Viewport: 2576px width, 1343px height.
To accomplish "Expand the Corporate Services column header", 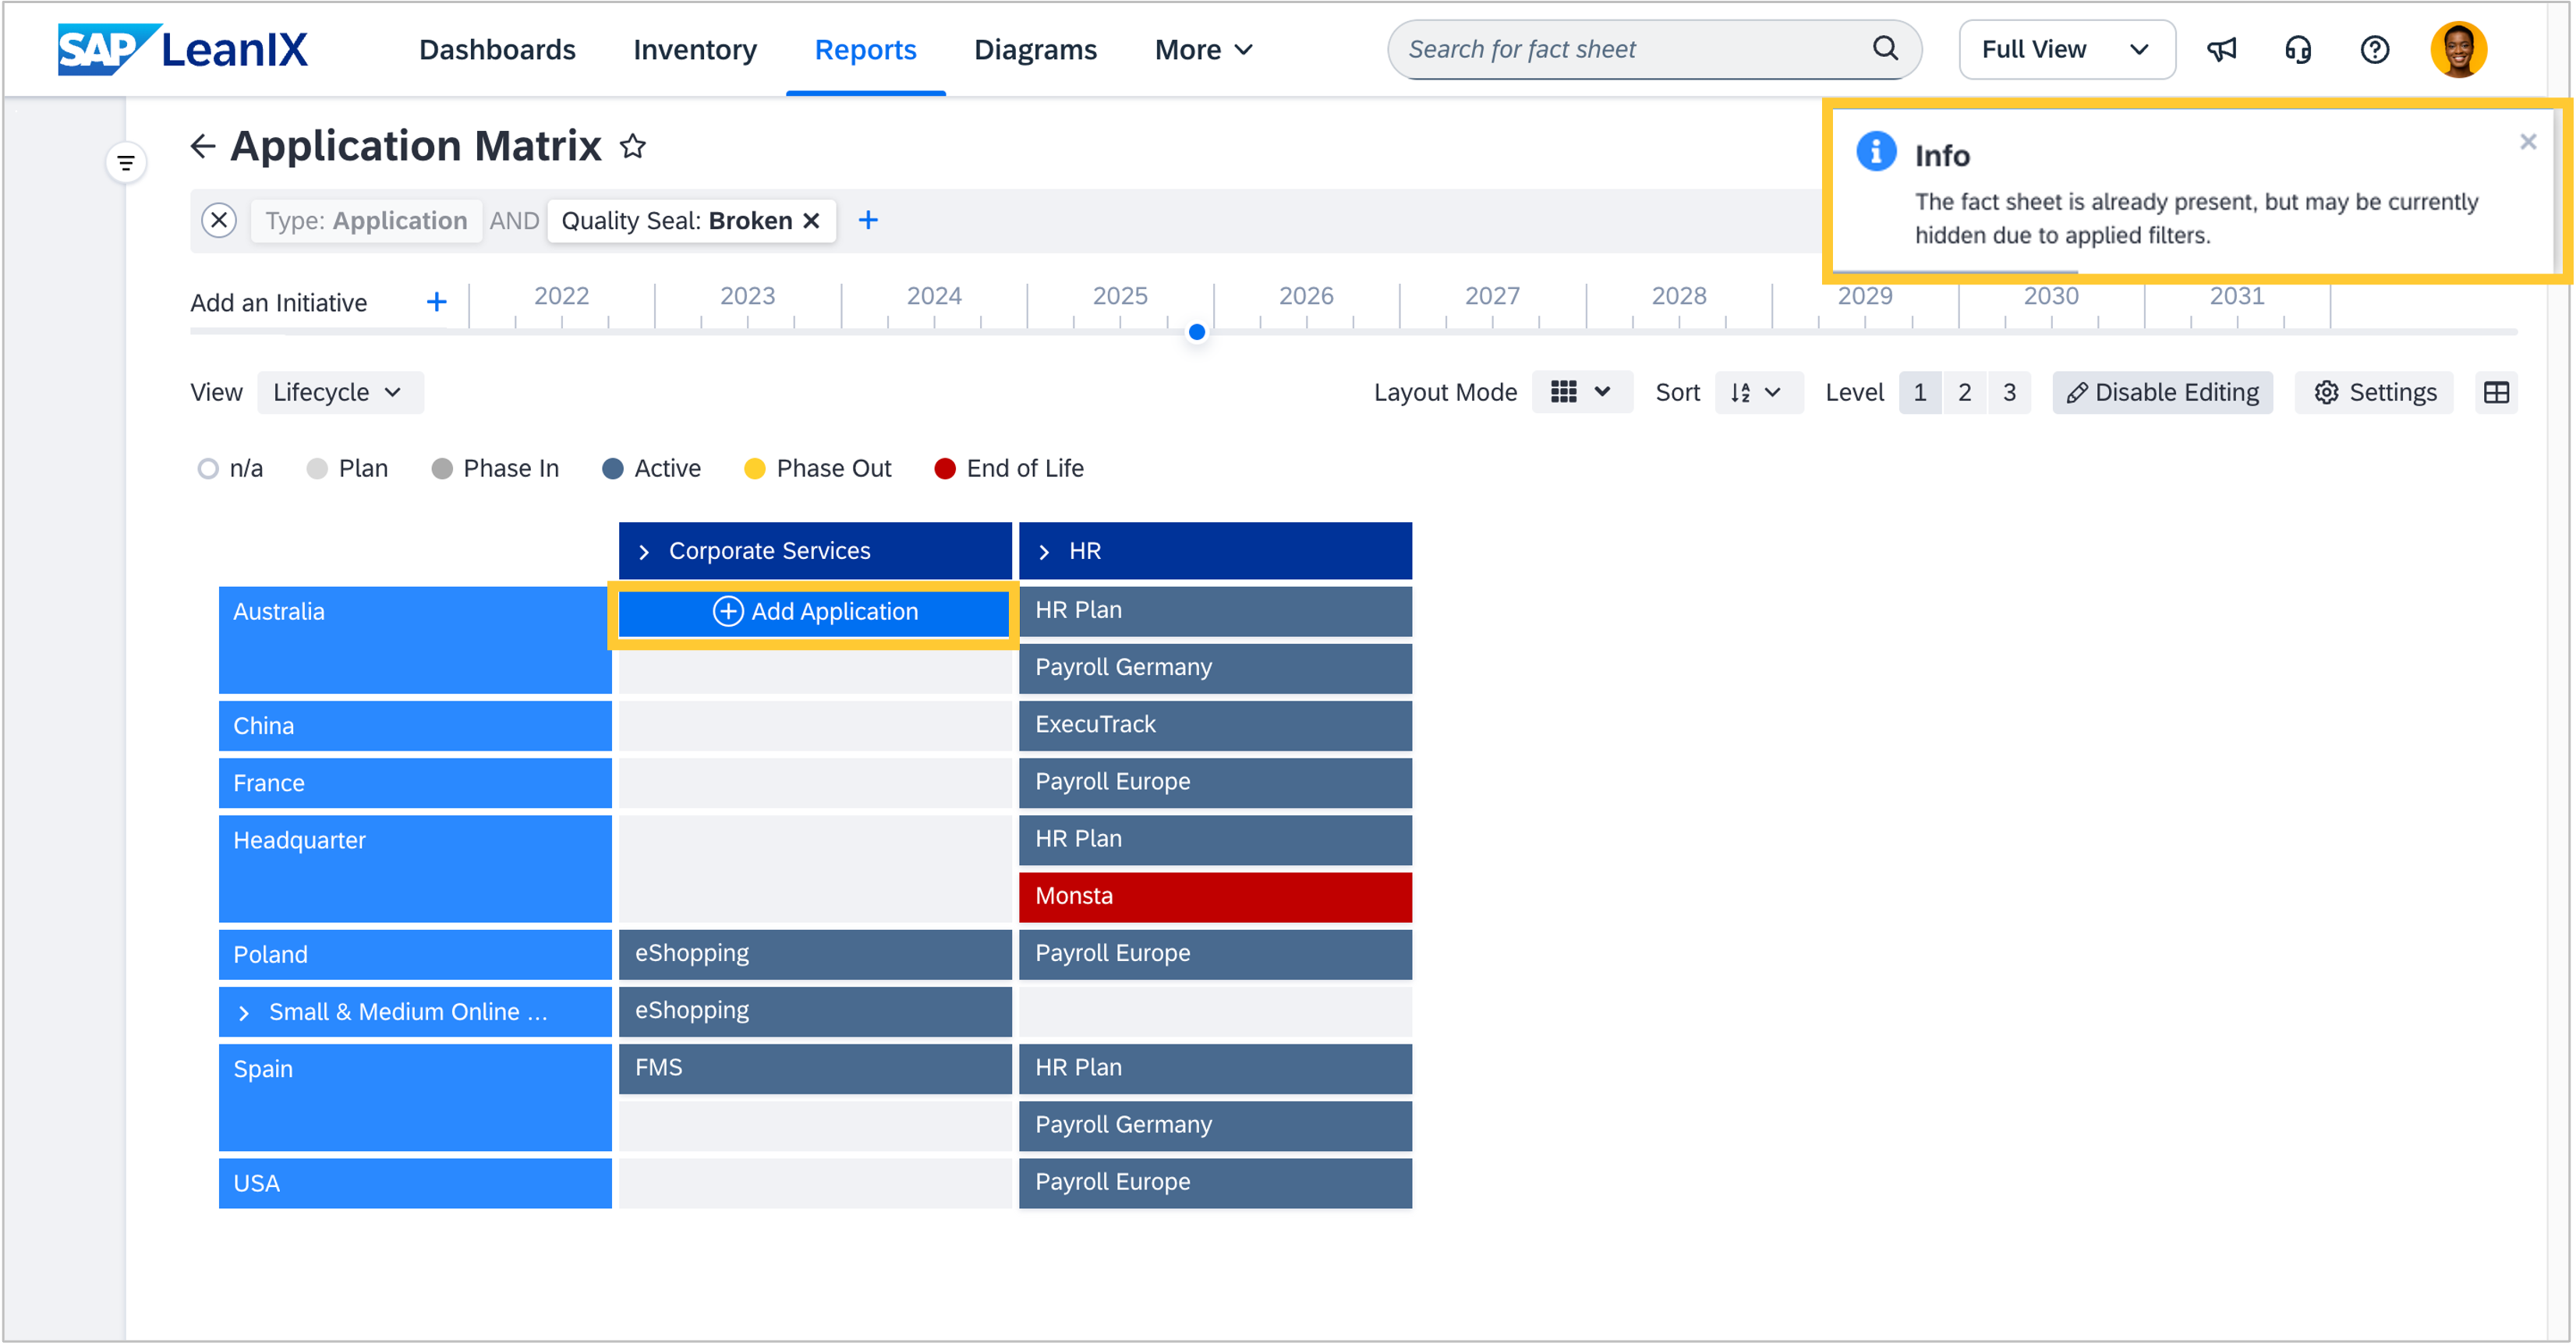I will (645, 551).
